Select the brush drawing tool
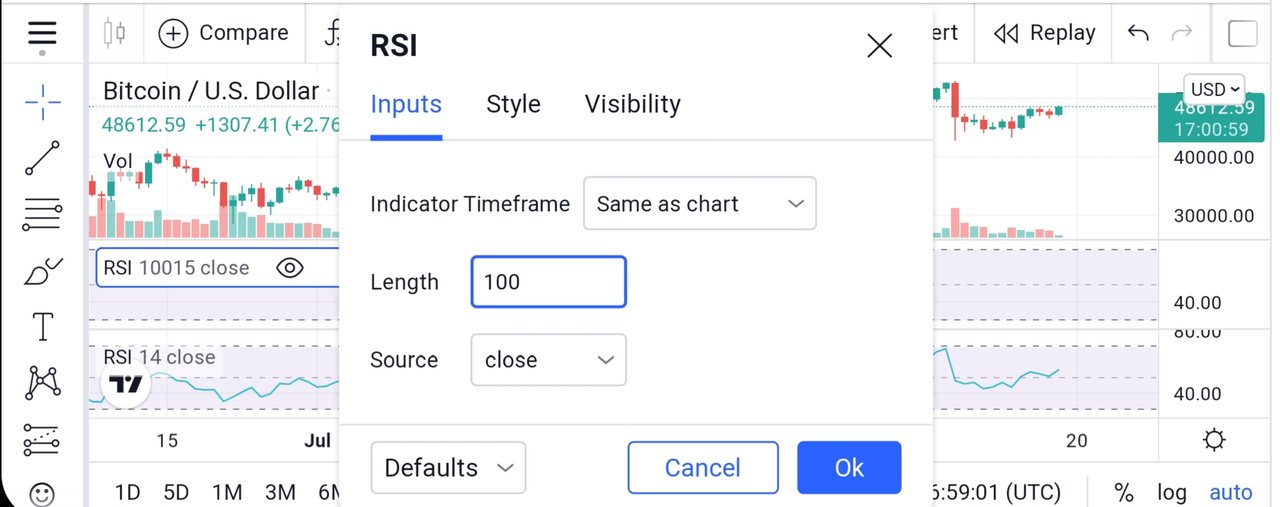 tap(43, 270)
